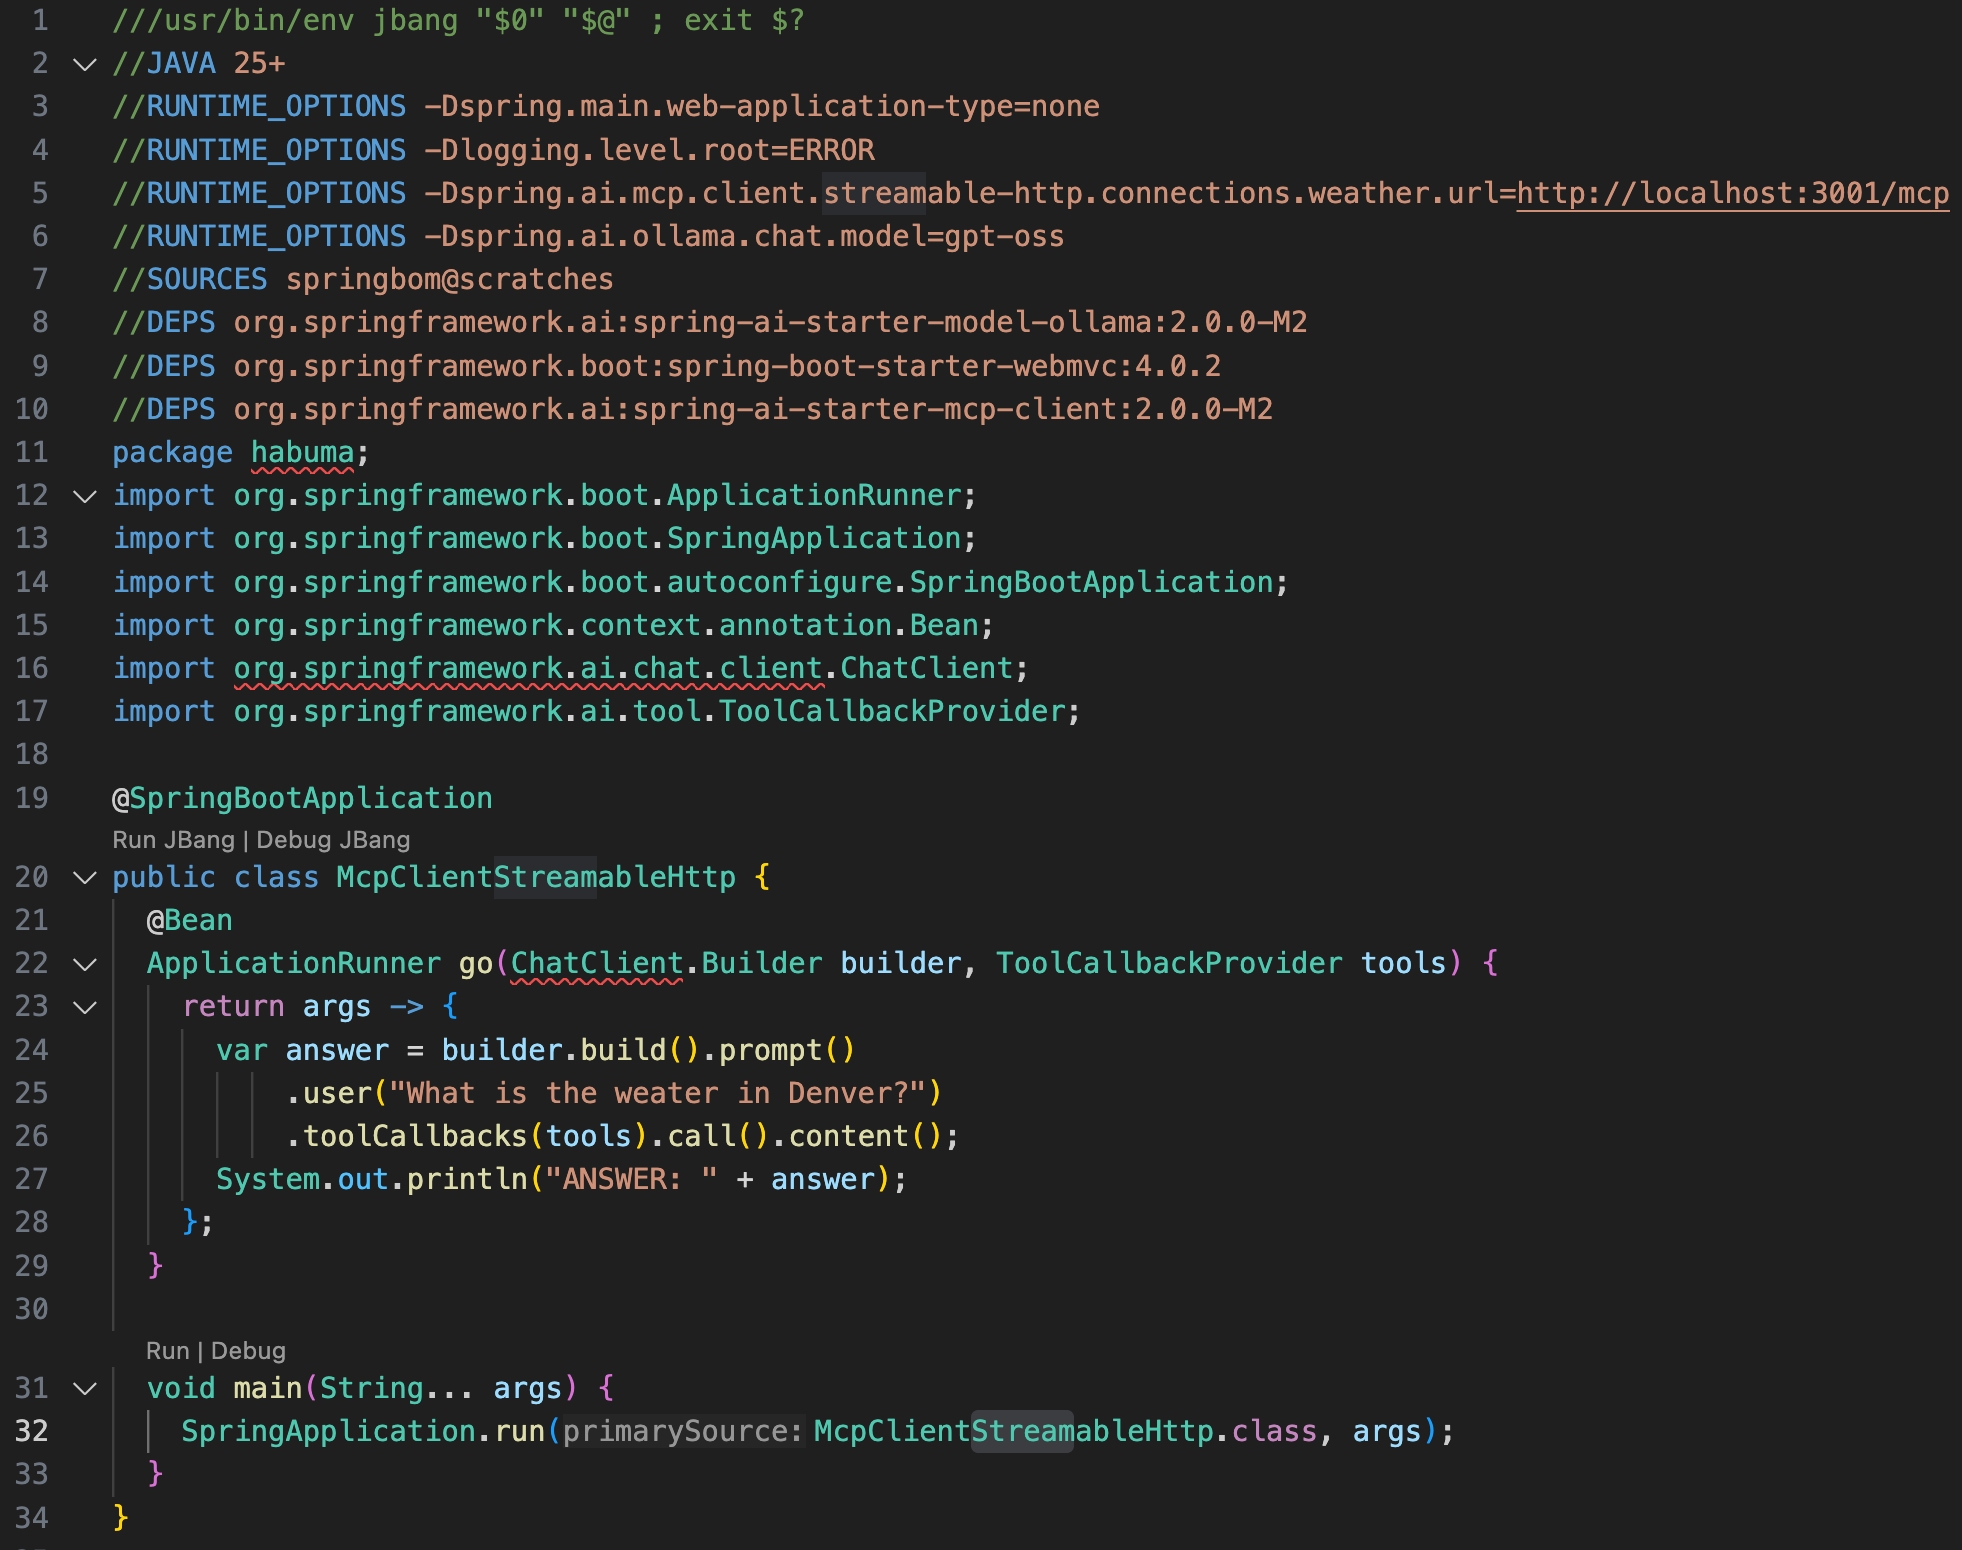Click Run above the main method
This screenshot has width=1962, height=1550.
(167, 1351)
